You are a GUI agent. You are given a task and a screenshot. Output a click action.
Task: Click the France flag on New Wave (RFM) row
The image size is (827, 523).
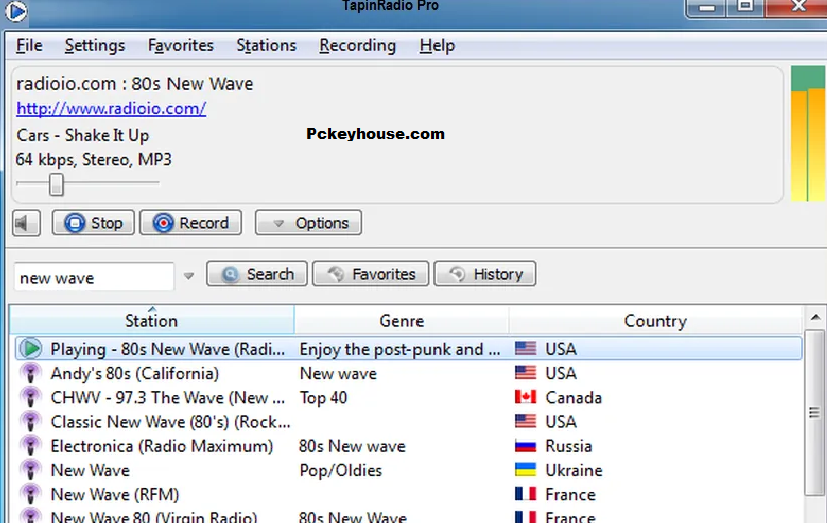[x=525, y=494]
